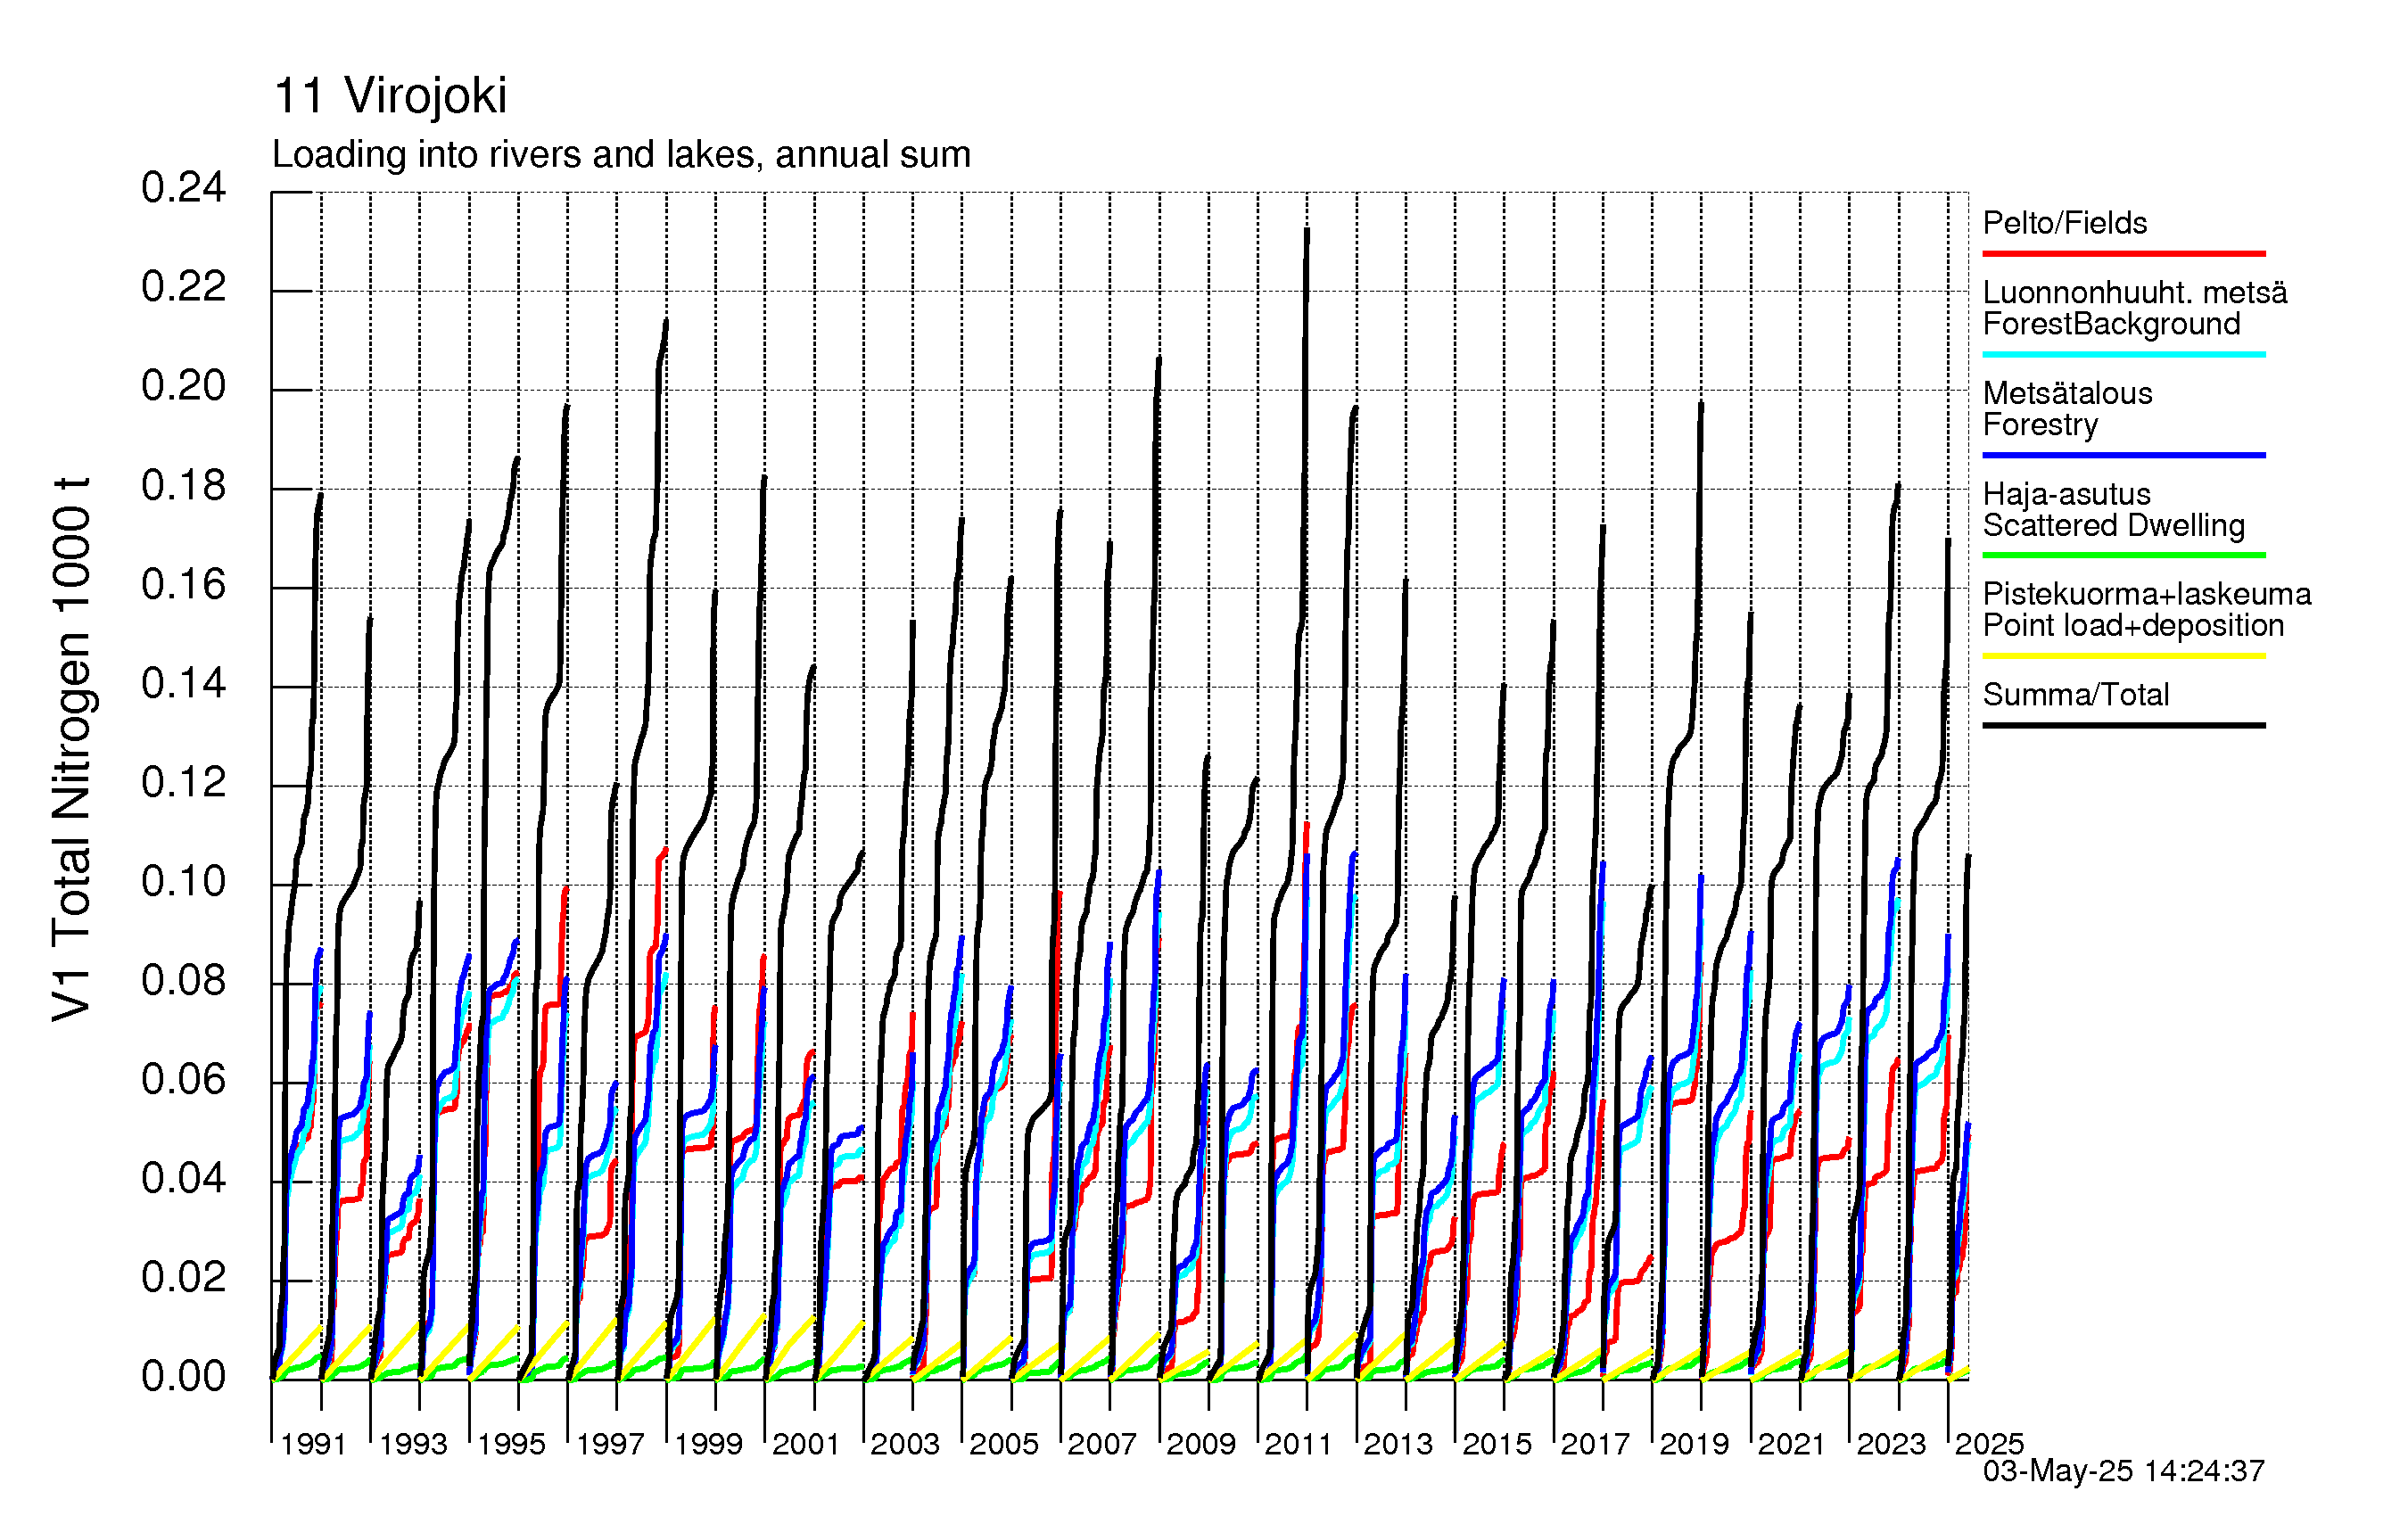This screenshot has width=2408, height=1516.
Task: Click the x-axis year label 2019
Action: [x=1694, y=1444]
